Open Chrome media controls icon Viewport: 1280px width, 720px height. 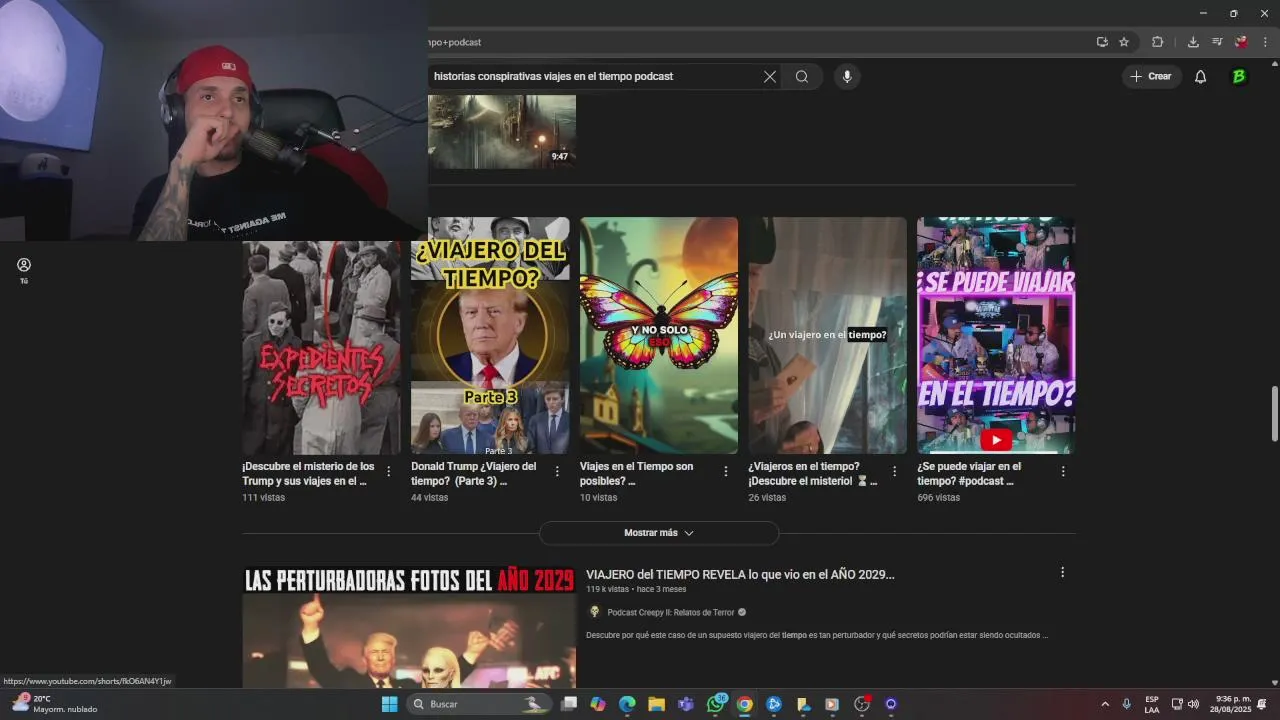(1217, 42)
